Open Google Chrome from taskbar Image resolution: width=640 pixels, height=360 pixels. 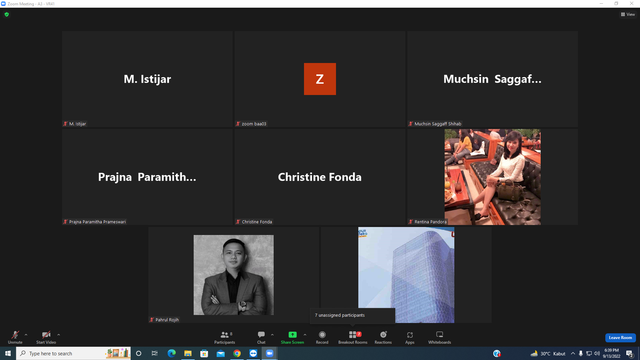point(237,353)
